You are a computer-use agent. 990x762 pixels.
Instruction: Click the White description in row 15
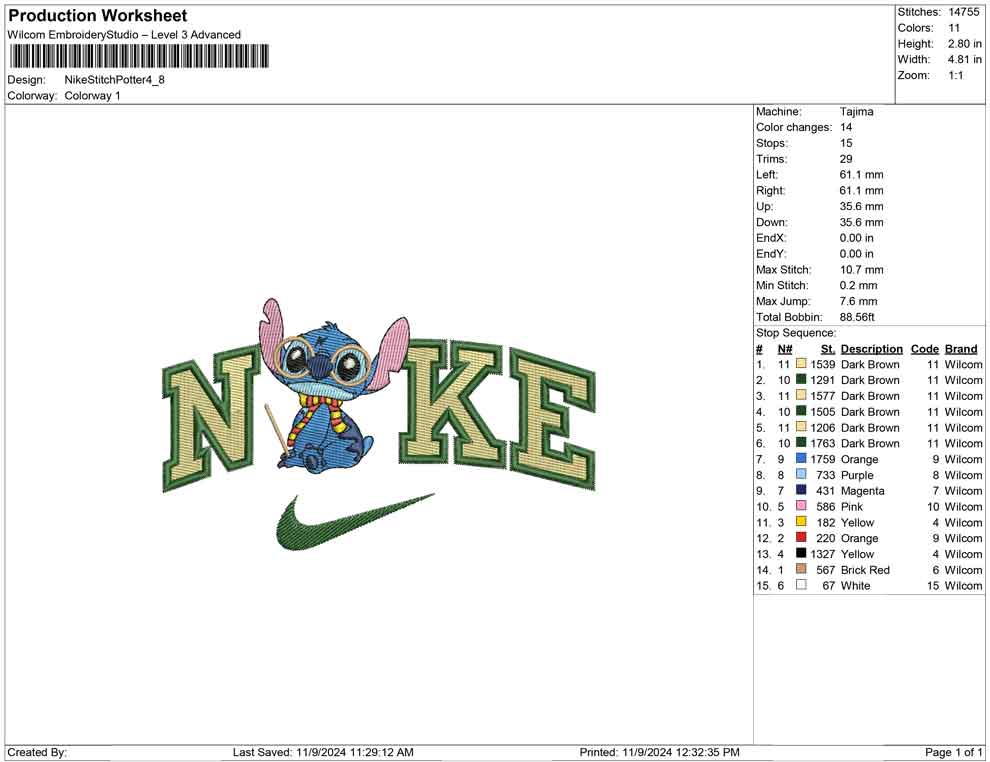(x=856, y=585)
